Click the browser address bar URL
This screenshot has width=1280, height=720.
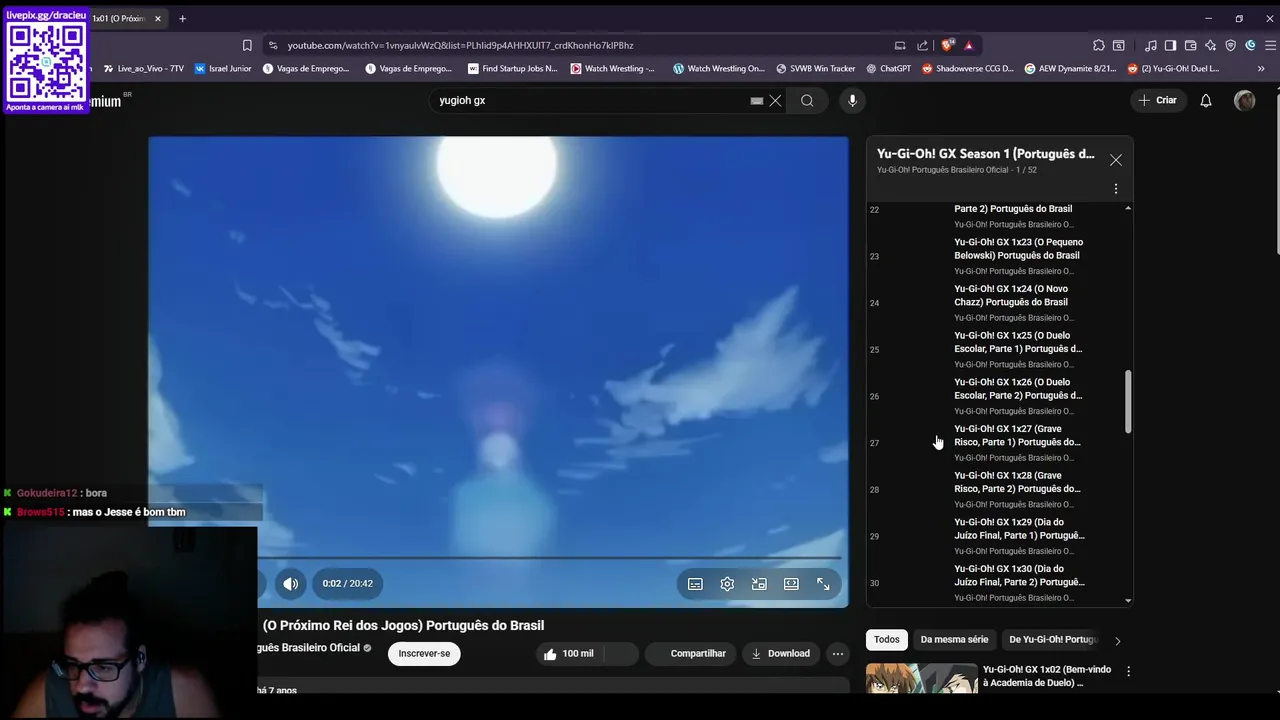click(x=460, y=45)
